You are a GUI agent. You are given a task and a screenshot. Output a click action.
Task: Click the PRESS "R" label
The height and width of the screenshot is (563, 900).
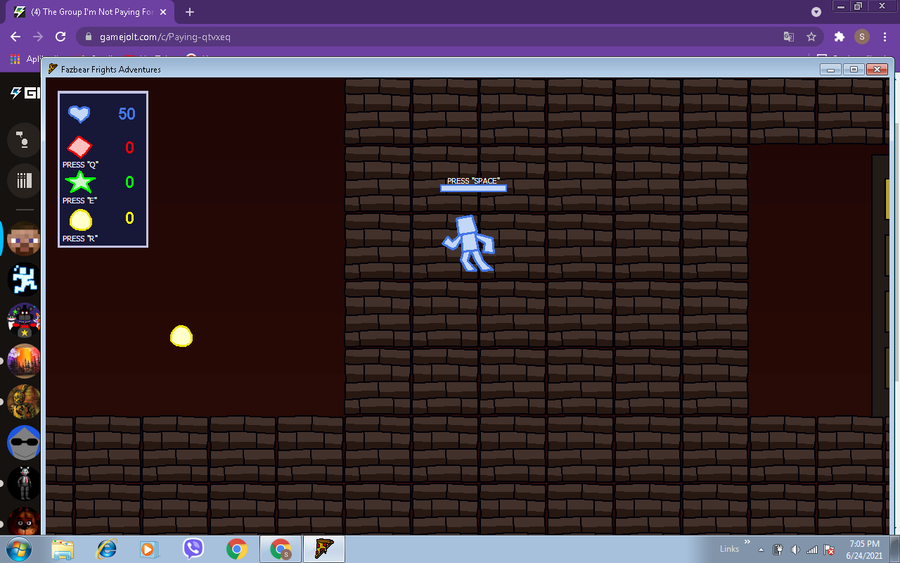(x=80, y=239)
